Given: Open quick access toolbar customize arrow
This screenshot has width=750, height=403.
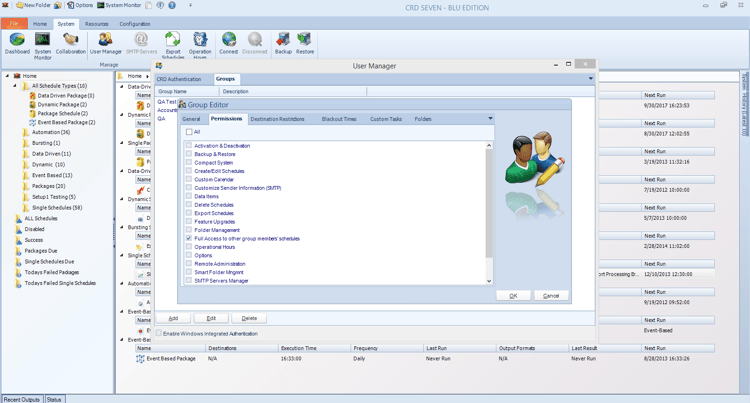Looking at the screenshot, I should click(190, 5).
